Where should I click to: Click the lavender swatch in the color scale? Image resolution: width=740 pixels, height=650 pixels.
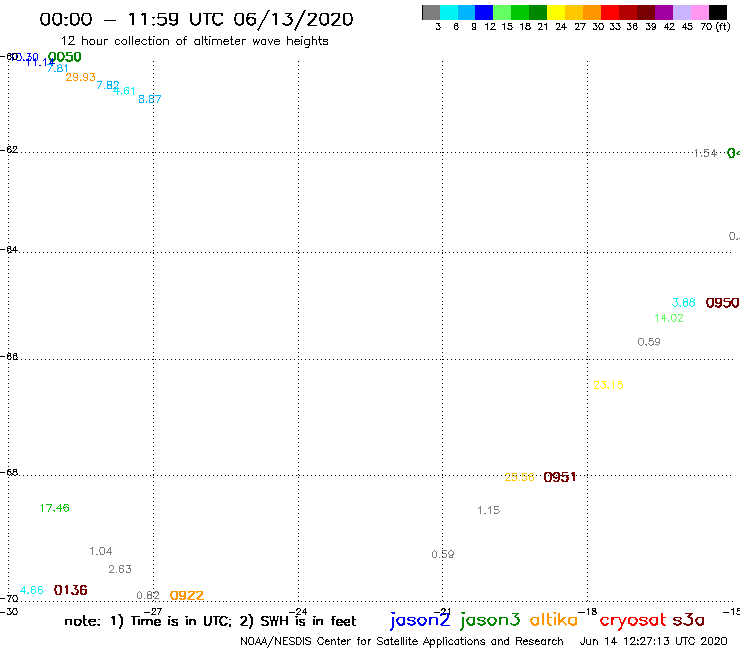682,13
